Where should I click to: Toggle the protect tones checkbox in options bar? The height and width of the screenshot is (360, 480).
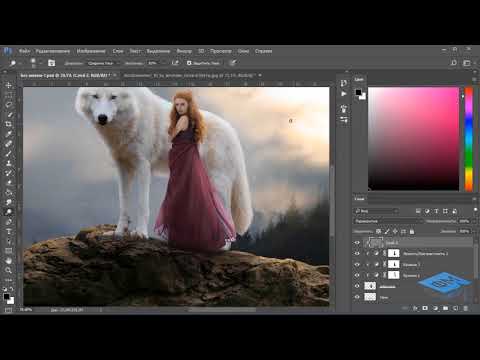pyautogui.click(x=189, y=63)
